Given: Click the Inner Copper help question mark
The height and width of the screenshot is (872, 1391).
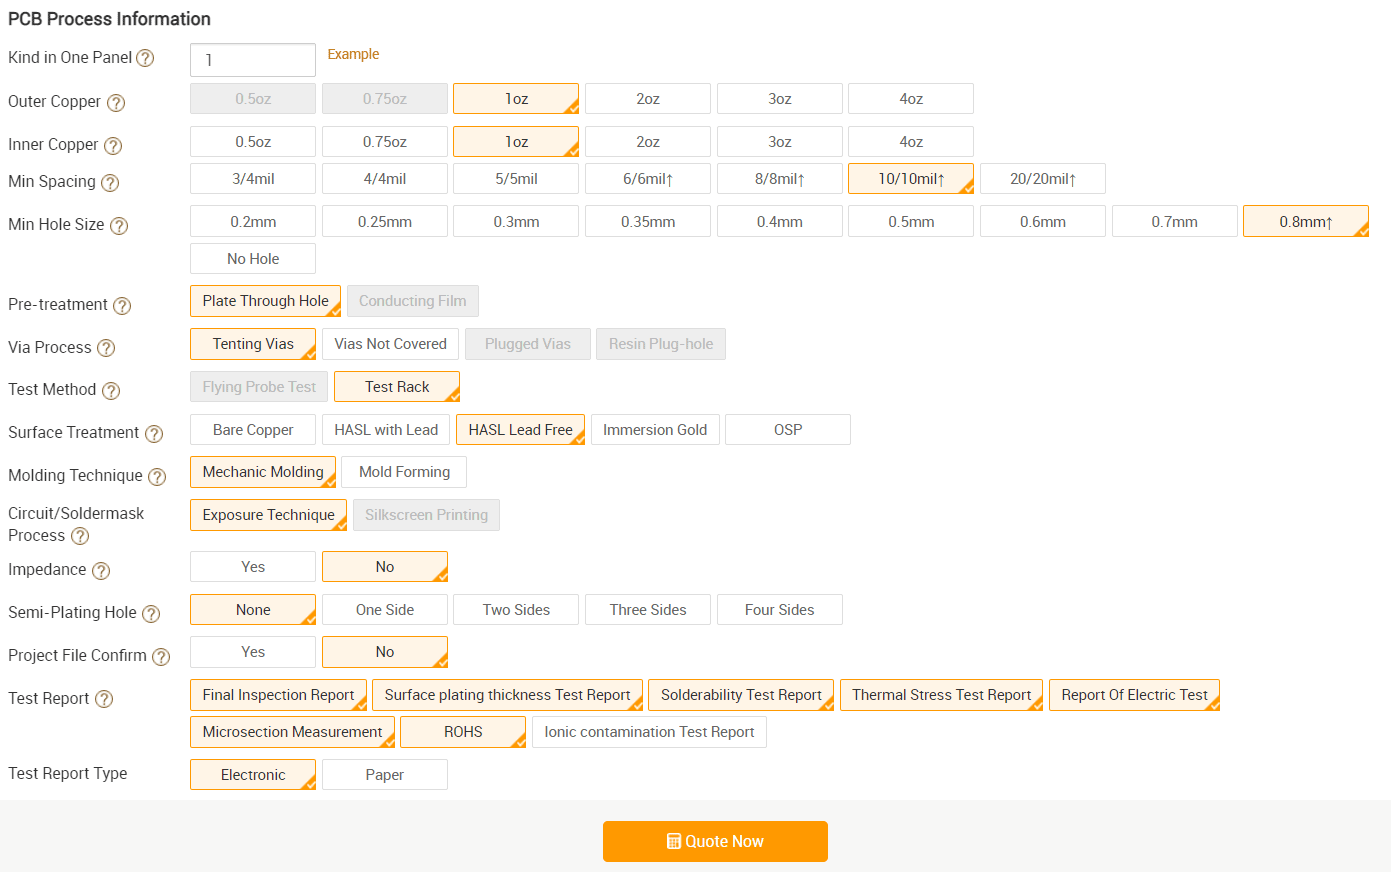Looking at the screenshot, I should 113,146.
